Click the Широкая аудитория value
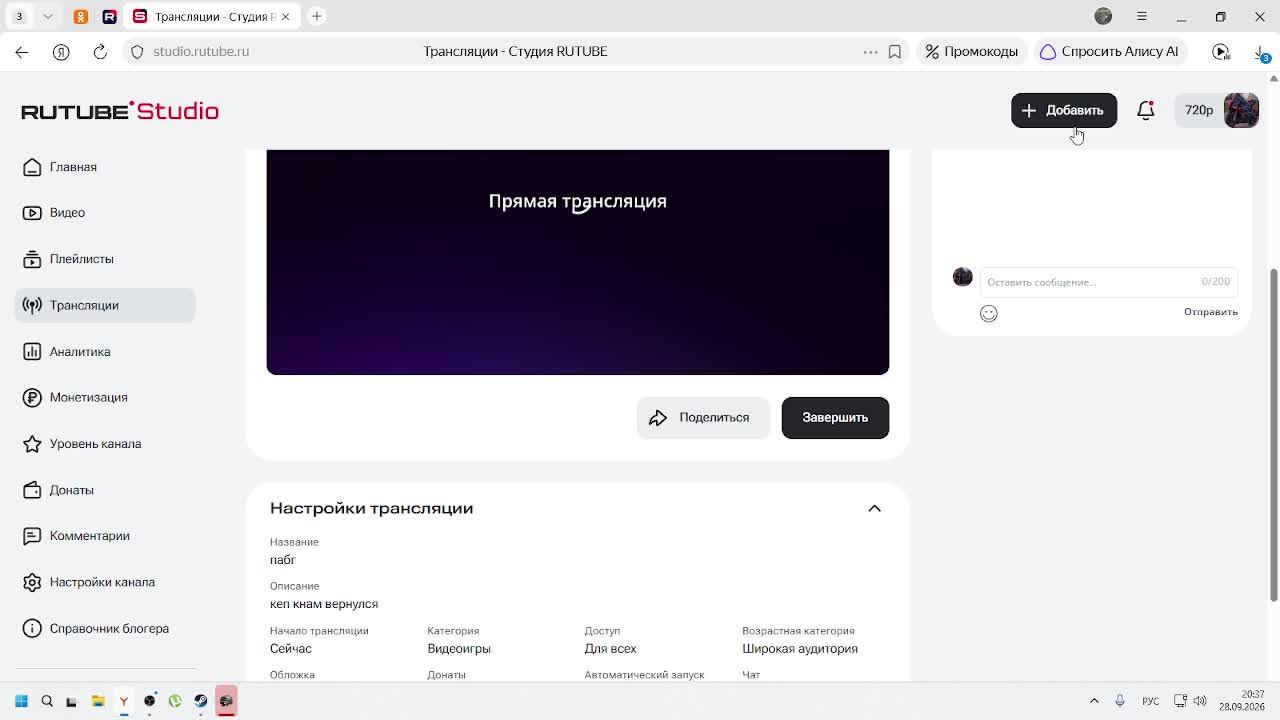This screenshot has height=720, width=1280. (800, 649)
